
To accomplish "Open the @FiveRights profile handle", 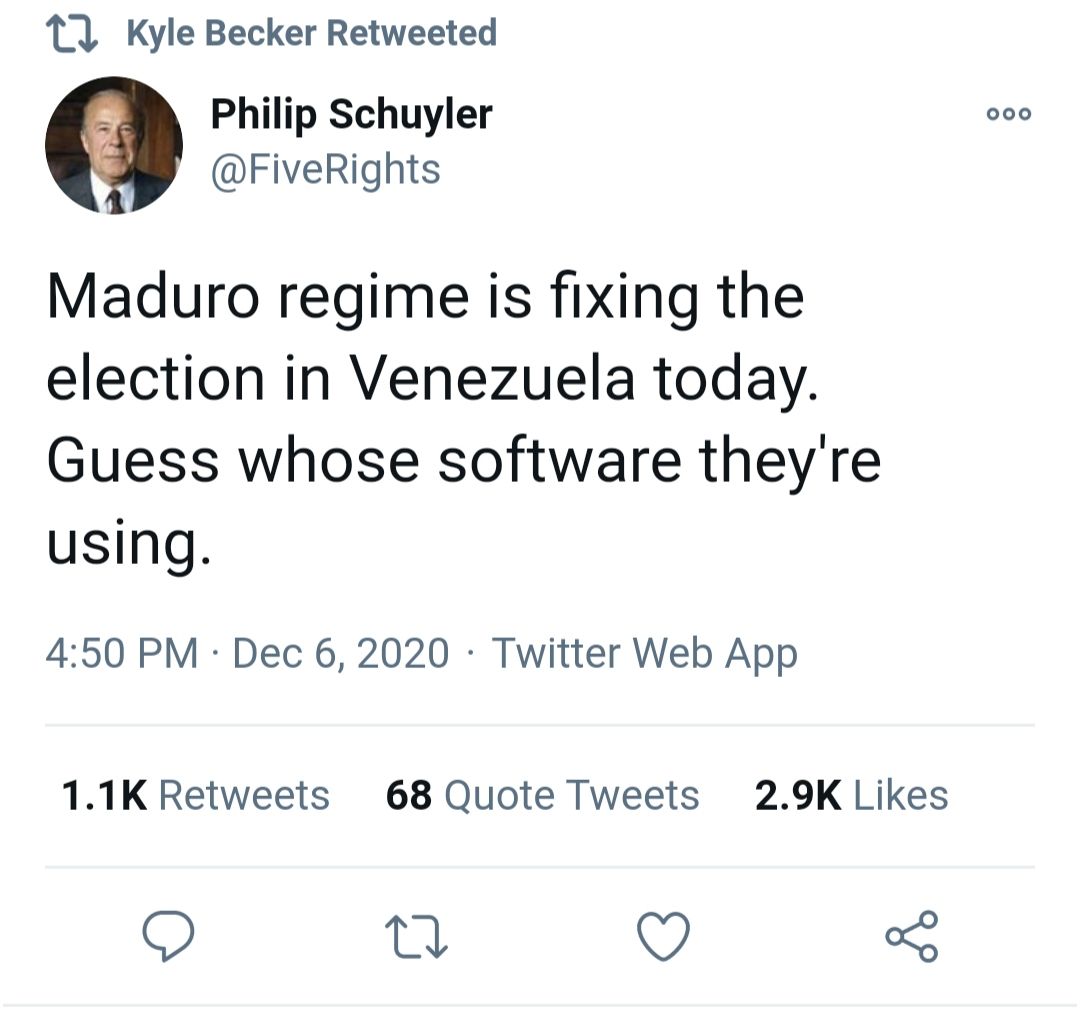I will (x=324, y=169).
